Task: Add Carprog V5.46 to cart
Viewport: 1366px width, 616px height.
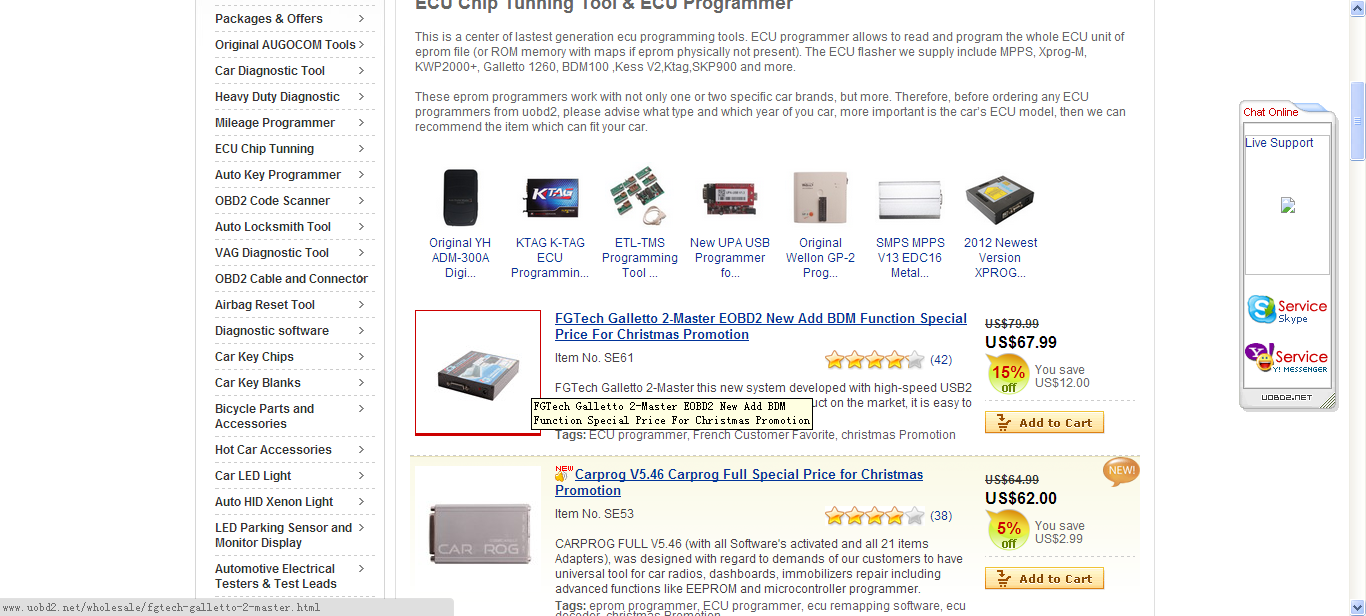Action: [1044, 579]
